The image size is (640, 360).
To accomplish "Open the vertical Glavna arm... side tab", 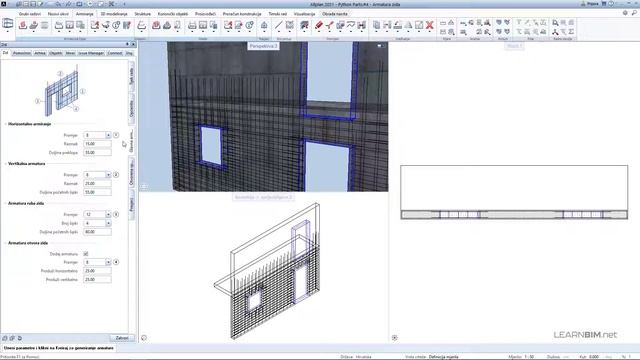I will click(131, 141).
